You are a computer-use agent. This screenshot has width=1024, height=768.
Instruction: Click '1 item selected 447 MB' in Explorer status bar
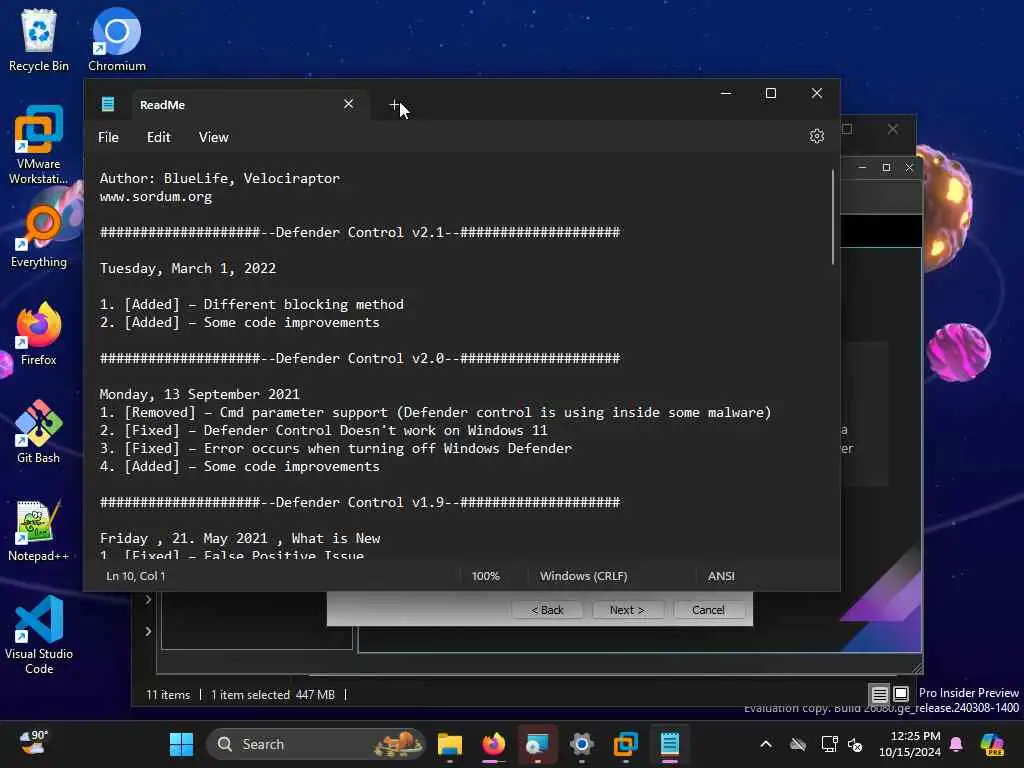click(272, 695)
